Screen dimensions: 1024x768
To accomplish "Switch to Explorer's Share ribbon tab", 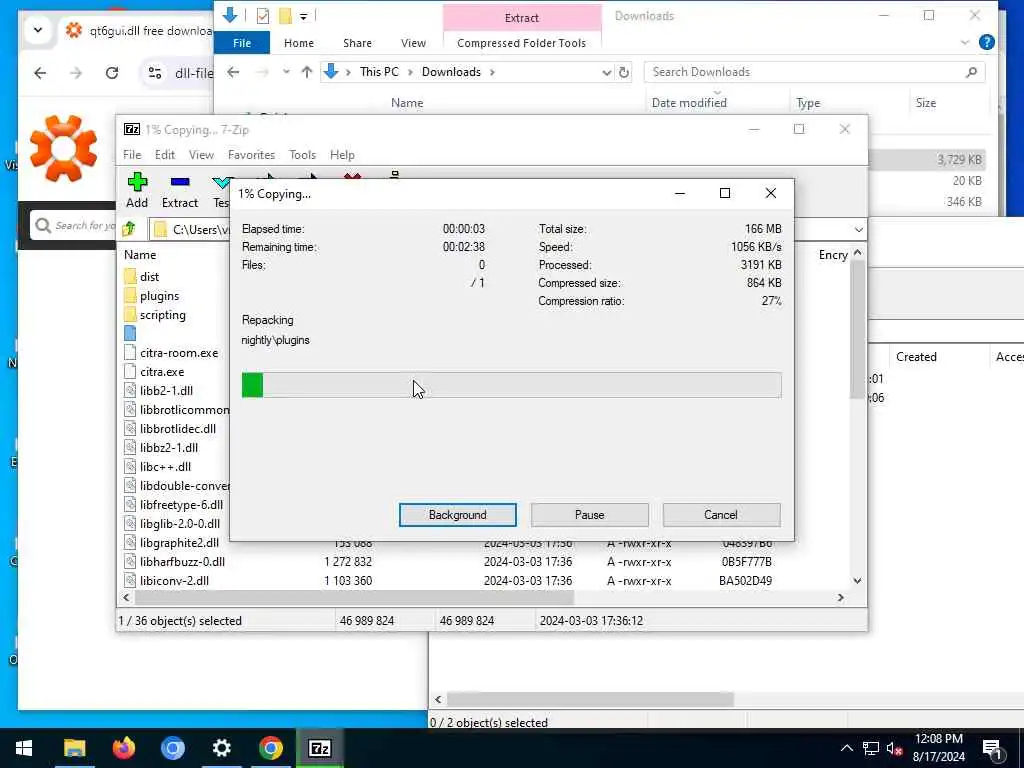I will pos(357,42).
